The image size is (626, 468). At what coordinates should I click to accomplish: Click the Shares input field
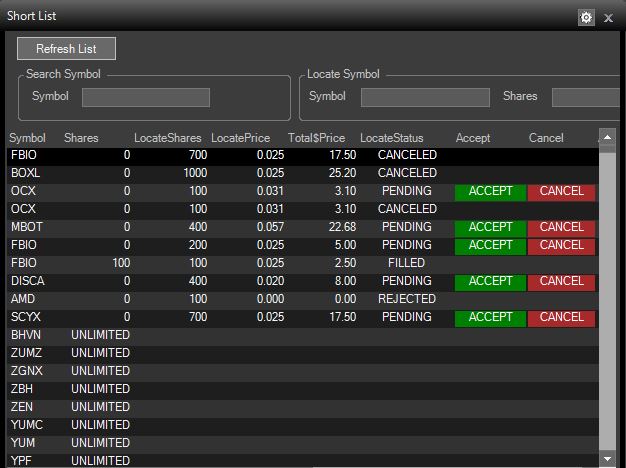587,97
